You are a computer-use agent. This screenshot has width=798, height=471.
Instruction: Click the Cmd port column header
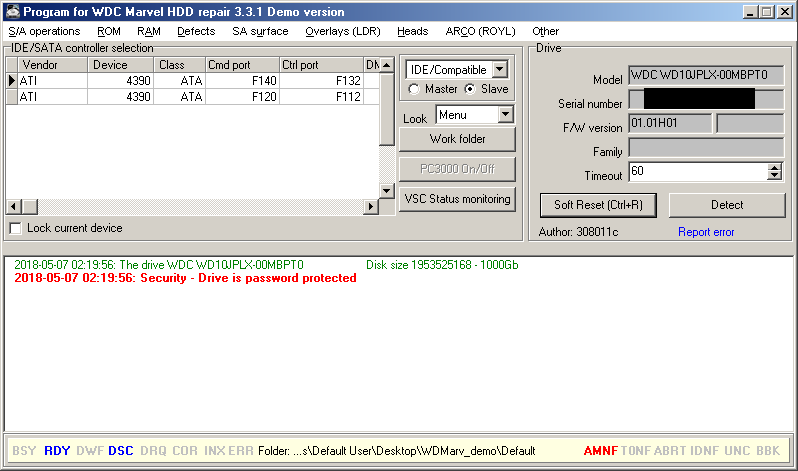pos(243,65)
